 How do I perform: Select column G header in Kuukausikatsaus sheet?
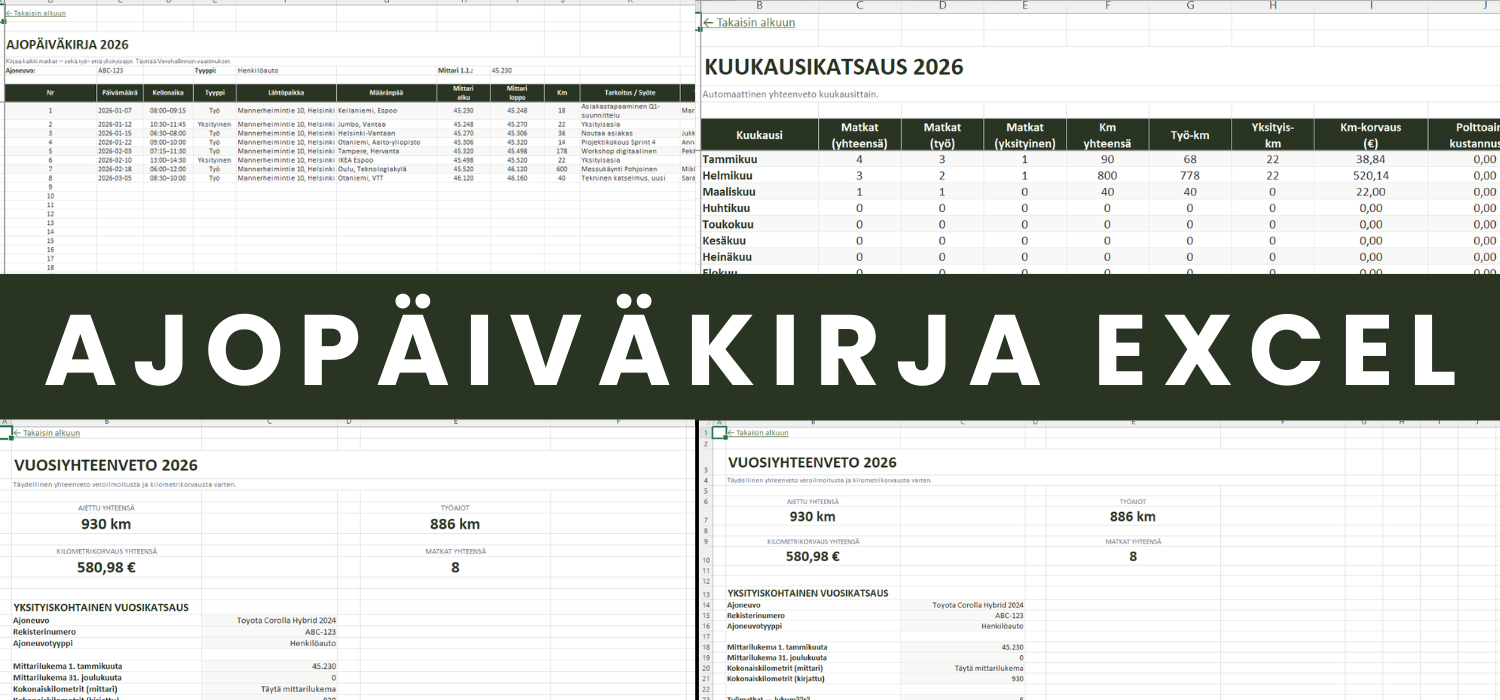[1189, 6]
